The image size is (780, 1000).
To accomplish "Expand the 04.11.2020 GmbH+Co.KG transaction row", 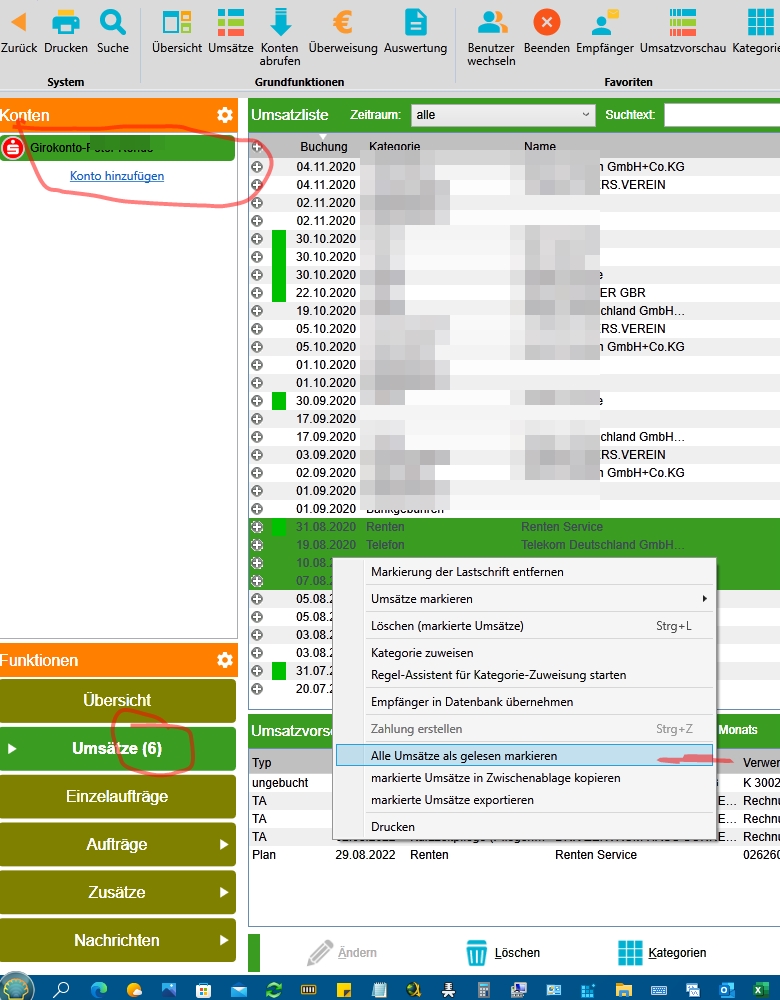I will [257, 166].
